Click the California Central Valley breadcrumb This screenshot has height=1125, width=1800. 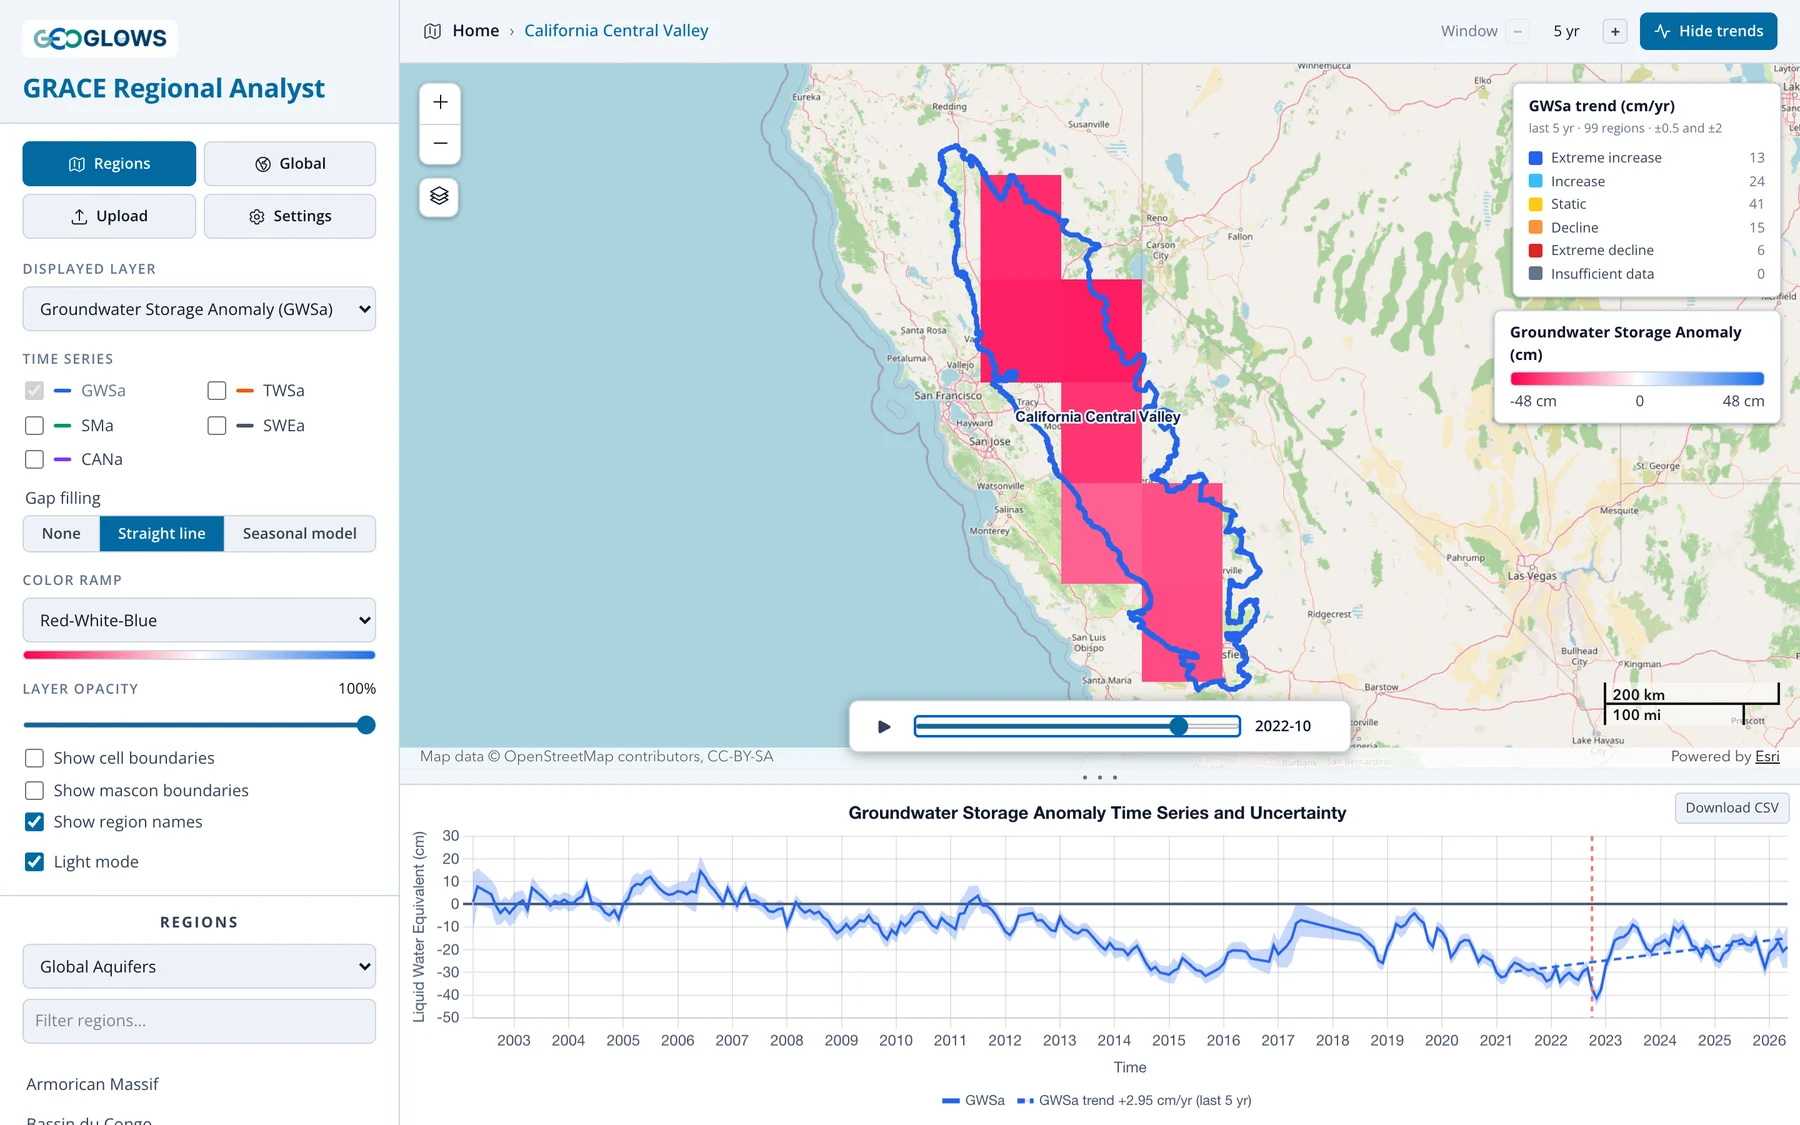tap(616, 31)
